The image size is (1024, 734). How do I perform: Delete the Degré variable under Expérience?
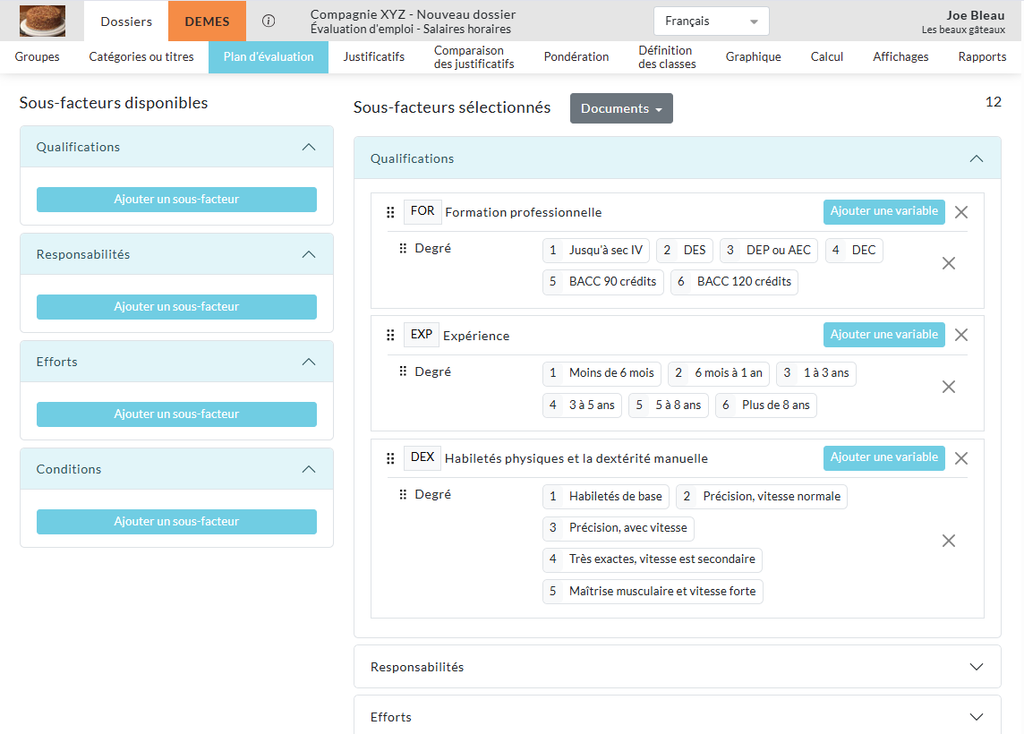[948, 387]
